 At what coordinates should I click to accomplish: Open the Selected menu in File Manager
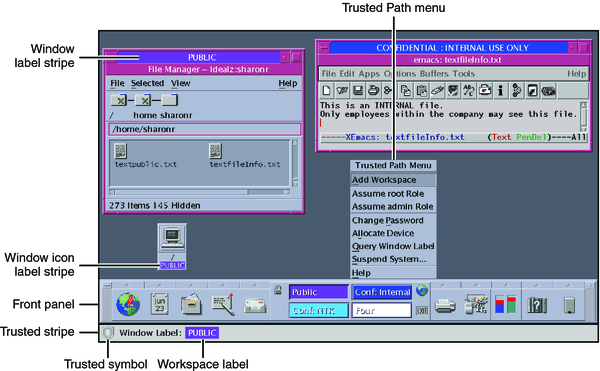click(x=147, y=83)
